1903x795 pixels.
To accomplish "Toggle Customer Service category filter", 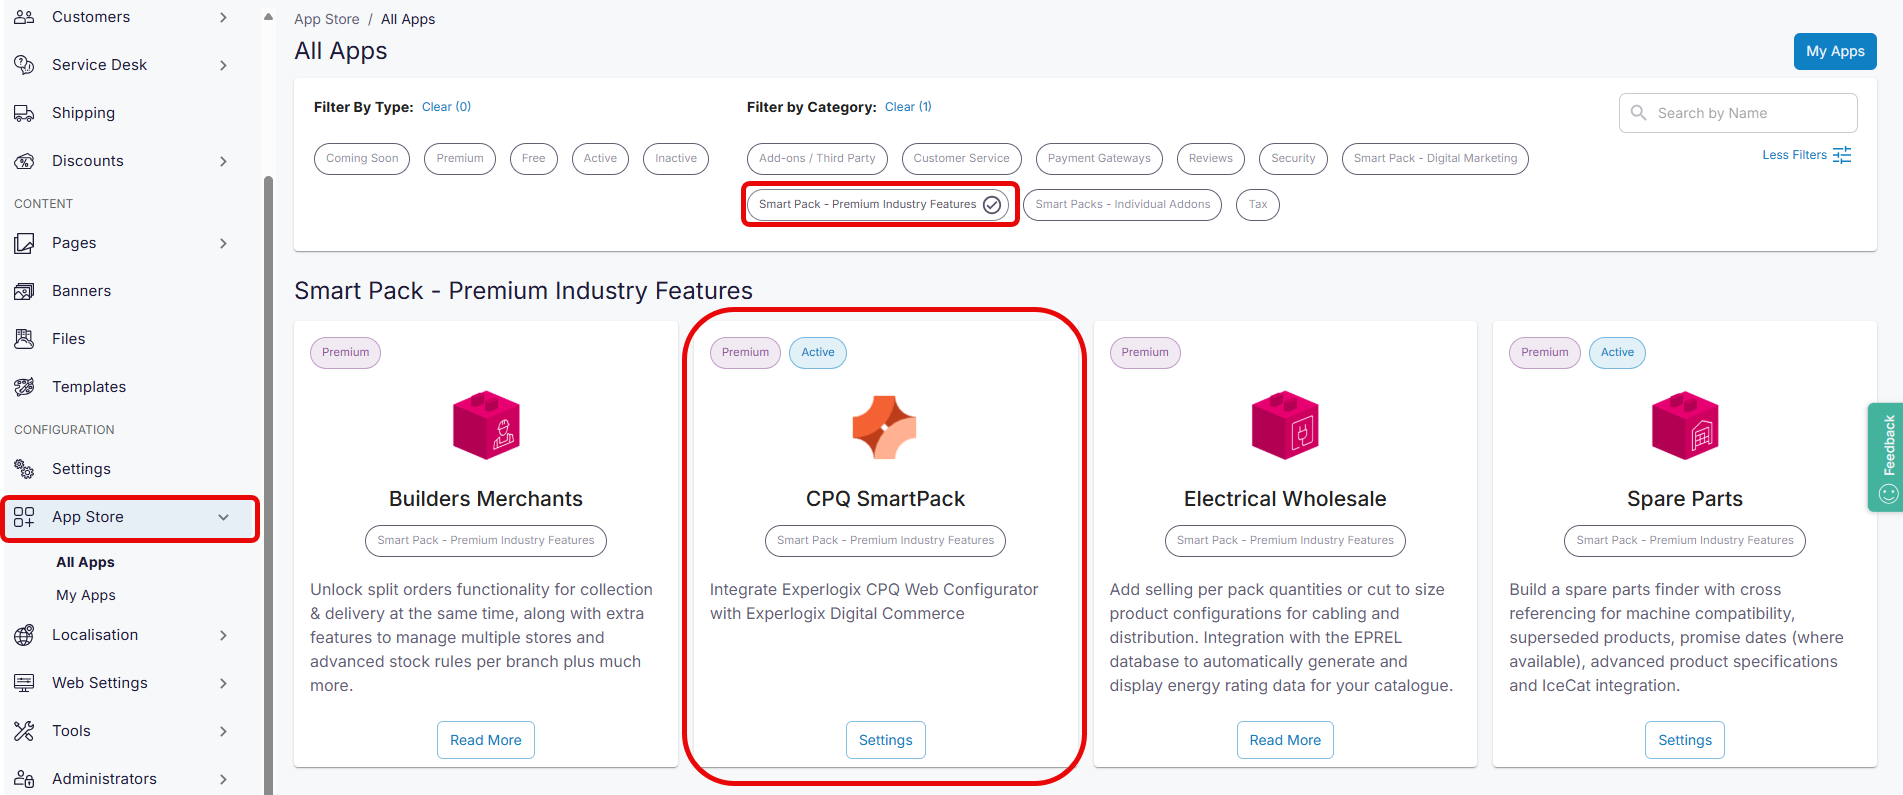I will click(x=961, y=158).
